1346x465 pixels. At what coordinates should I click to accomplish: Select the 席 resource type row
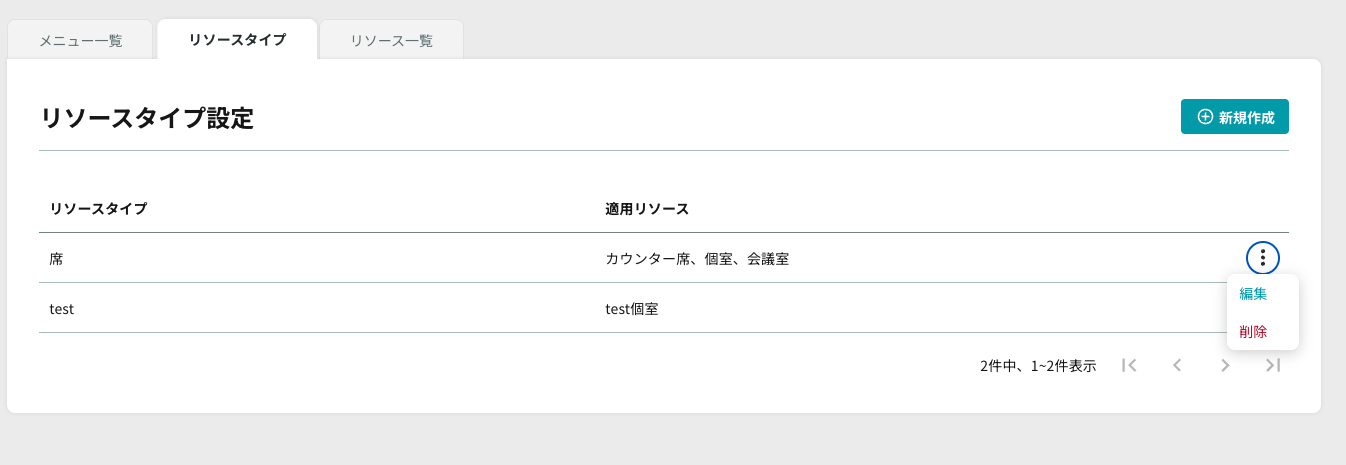coord(664,258)
